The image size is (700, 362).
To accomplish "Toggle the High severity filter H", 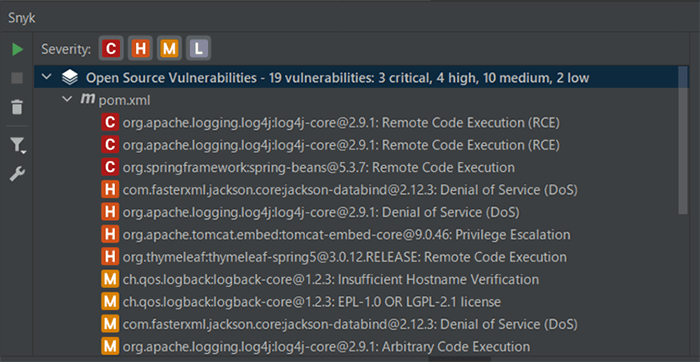I will click(140, 48).
